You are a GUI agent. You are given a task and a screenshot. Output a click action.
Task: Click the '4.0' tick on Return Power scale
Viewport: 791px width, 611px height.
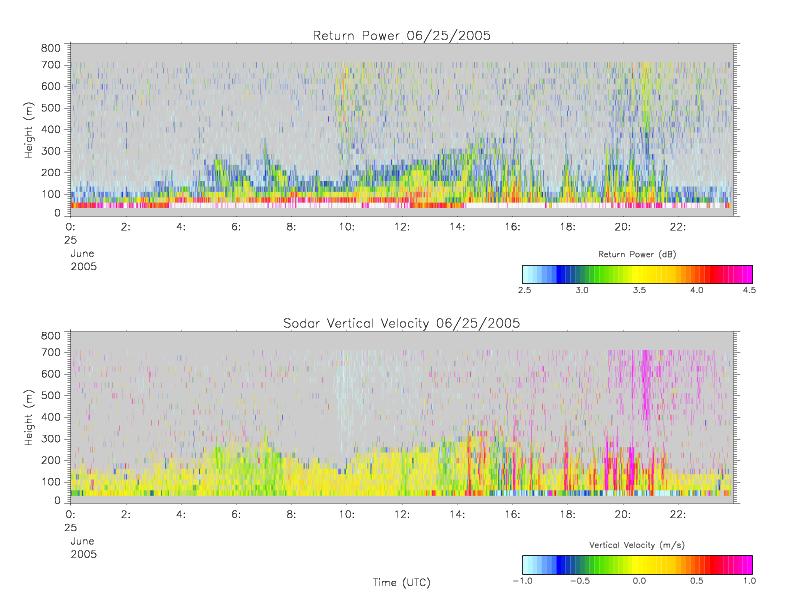(697, 290)
